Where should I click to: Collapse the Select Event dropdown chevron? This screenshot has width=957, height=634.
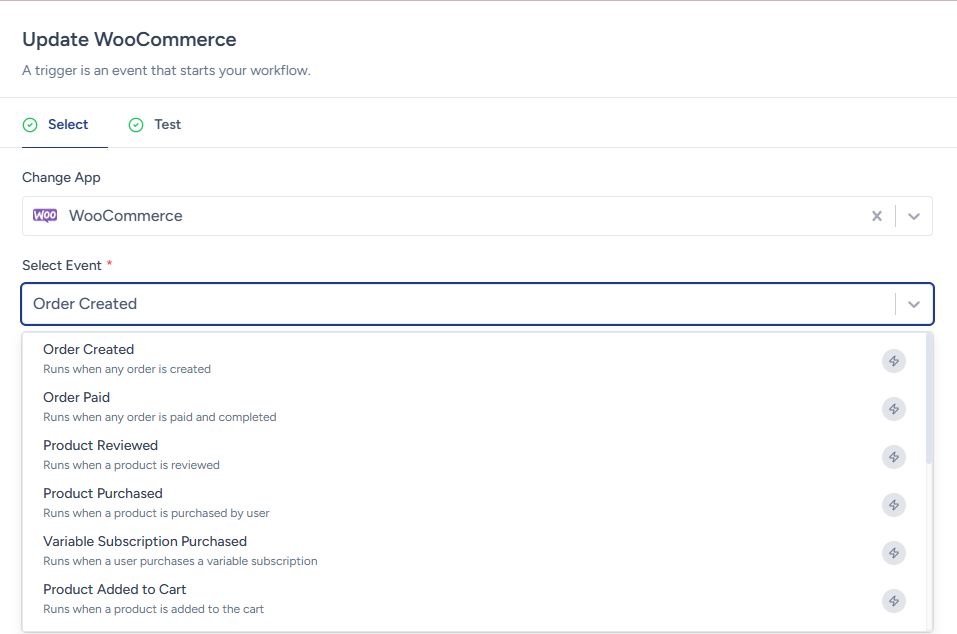click(913, 304)
